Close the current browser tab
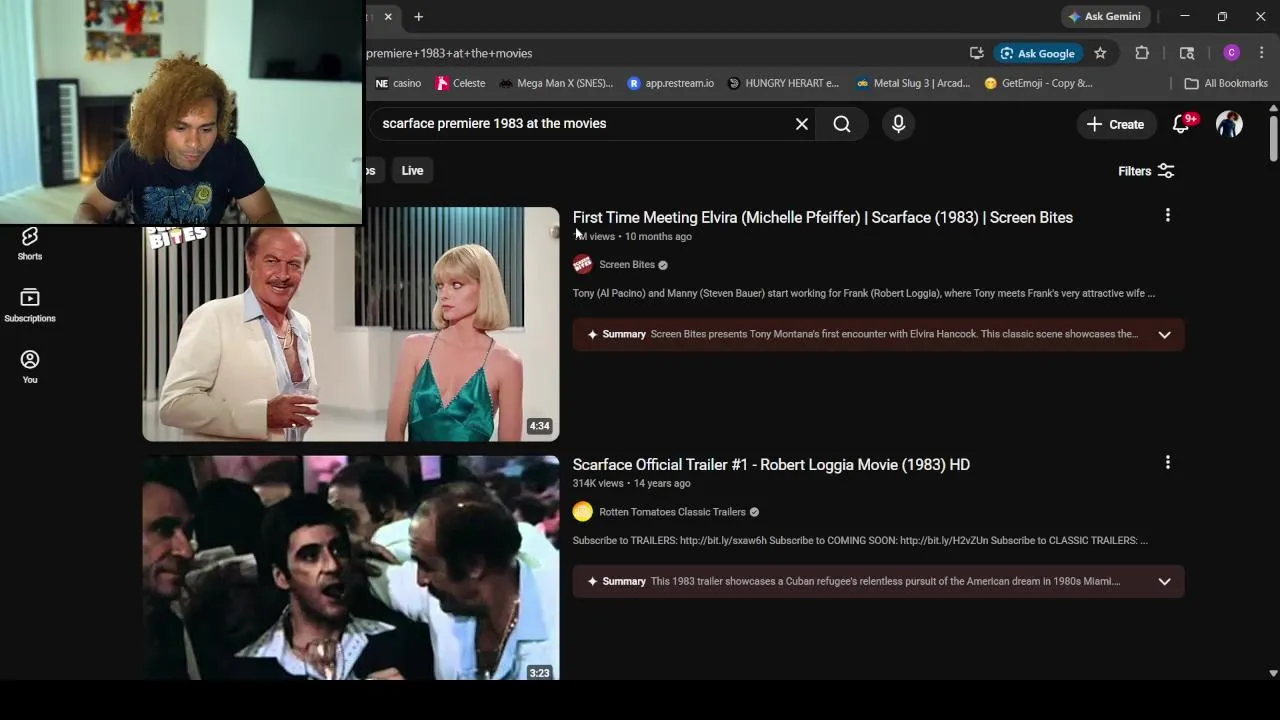1280x720 pixels. click(388, 16)
